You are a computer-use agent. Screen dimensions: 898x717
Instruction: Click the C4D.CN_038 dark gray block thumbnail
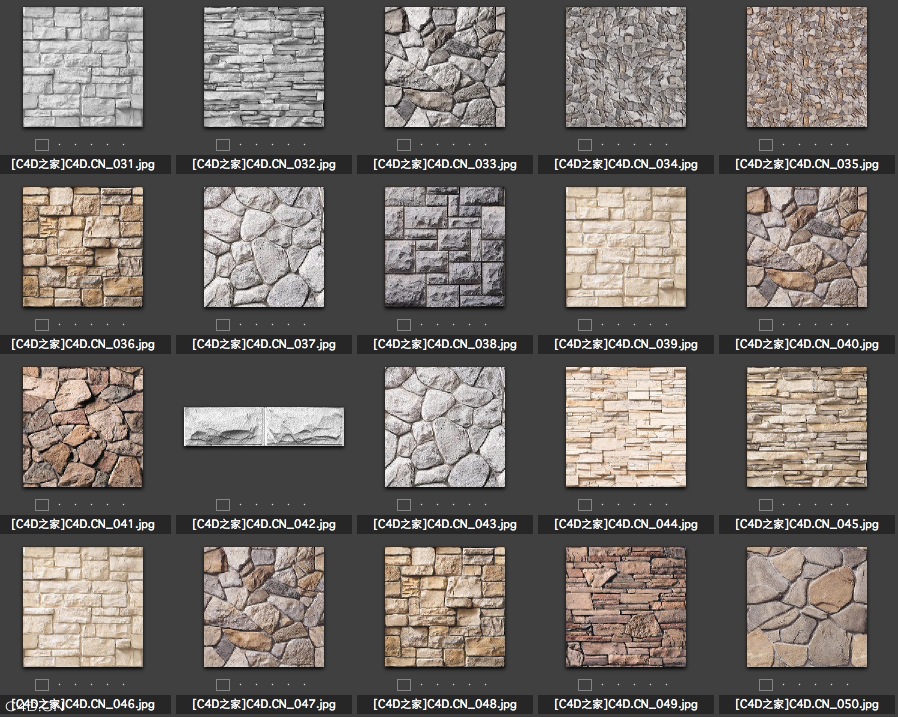click(445, 247)
